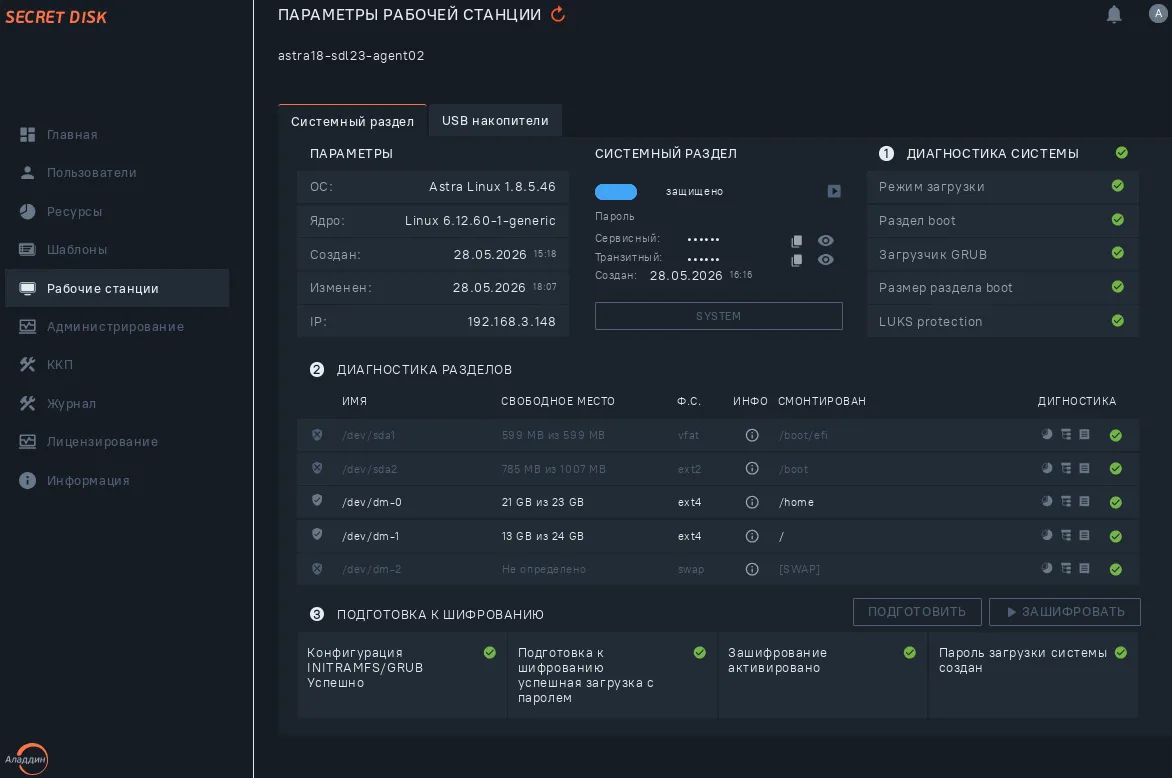Click the LUKS protection status check
The width and height of the screenshot is (1172, 778).
coord(1117,321)
